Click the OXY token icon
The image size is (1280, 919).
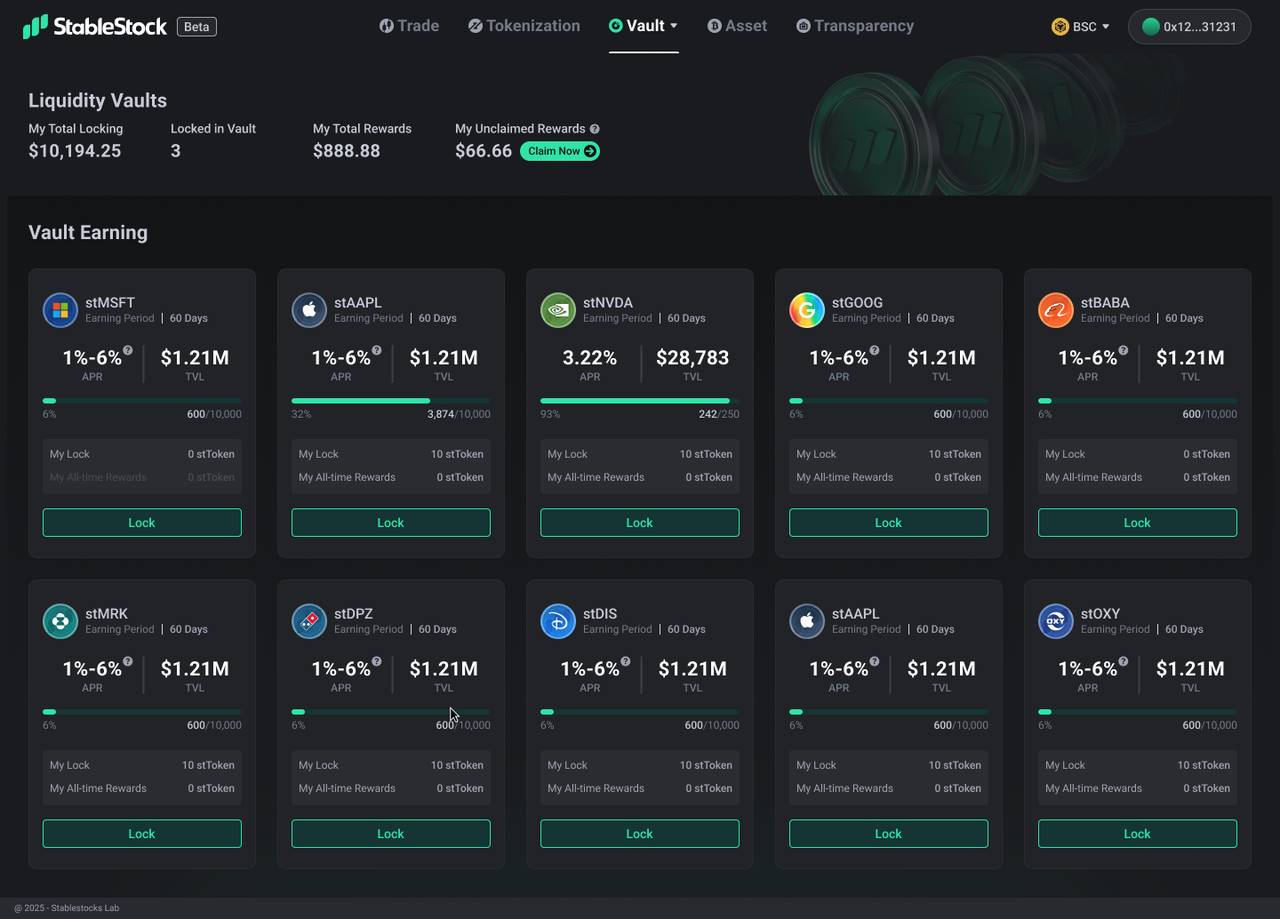click(x=1056, y=621)
